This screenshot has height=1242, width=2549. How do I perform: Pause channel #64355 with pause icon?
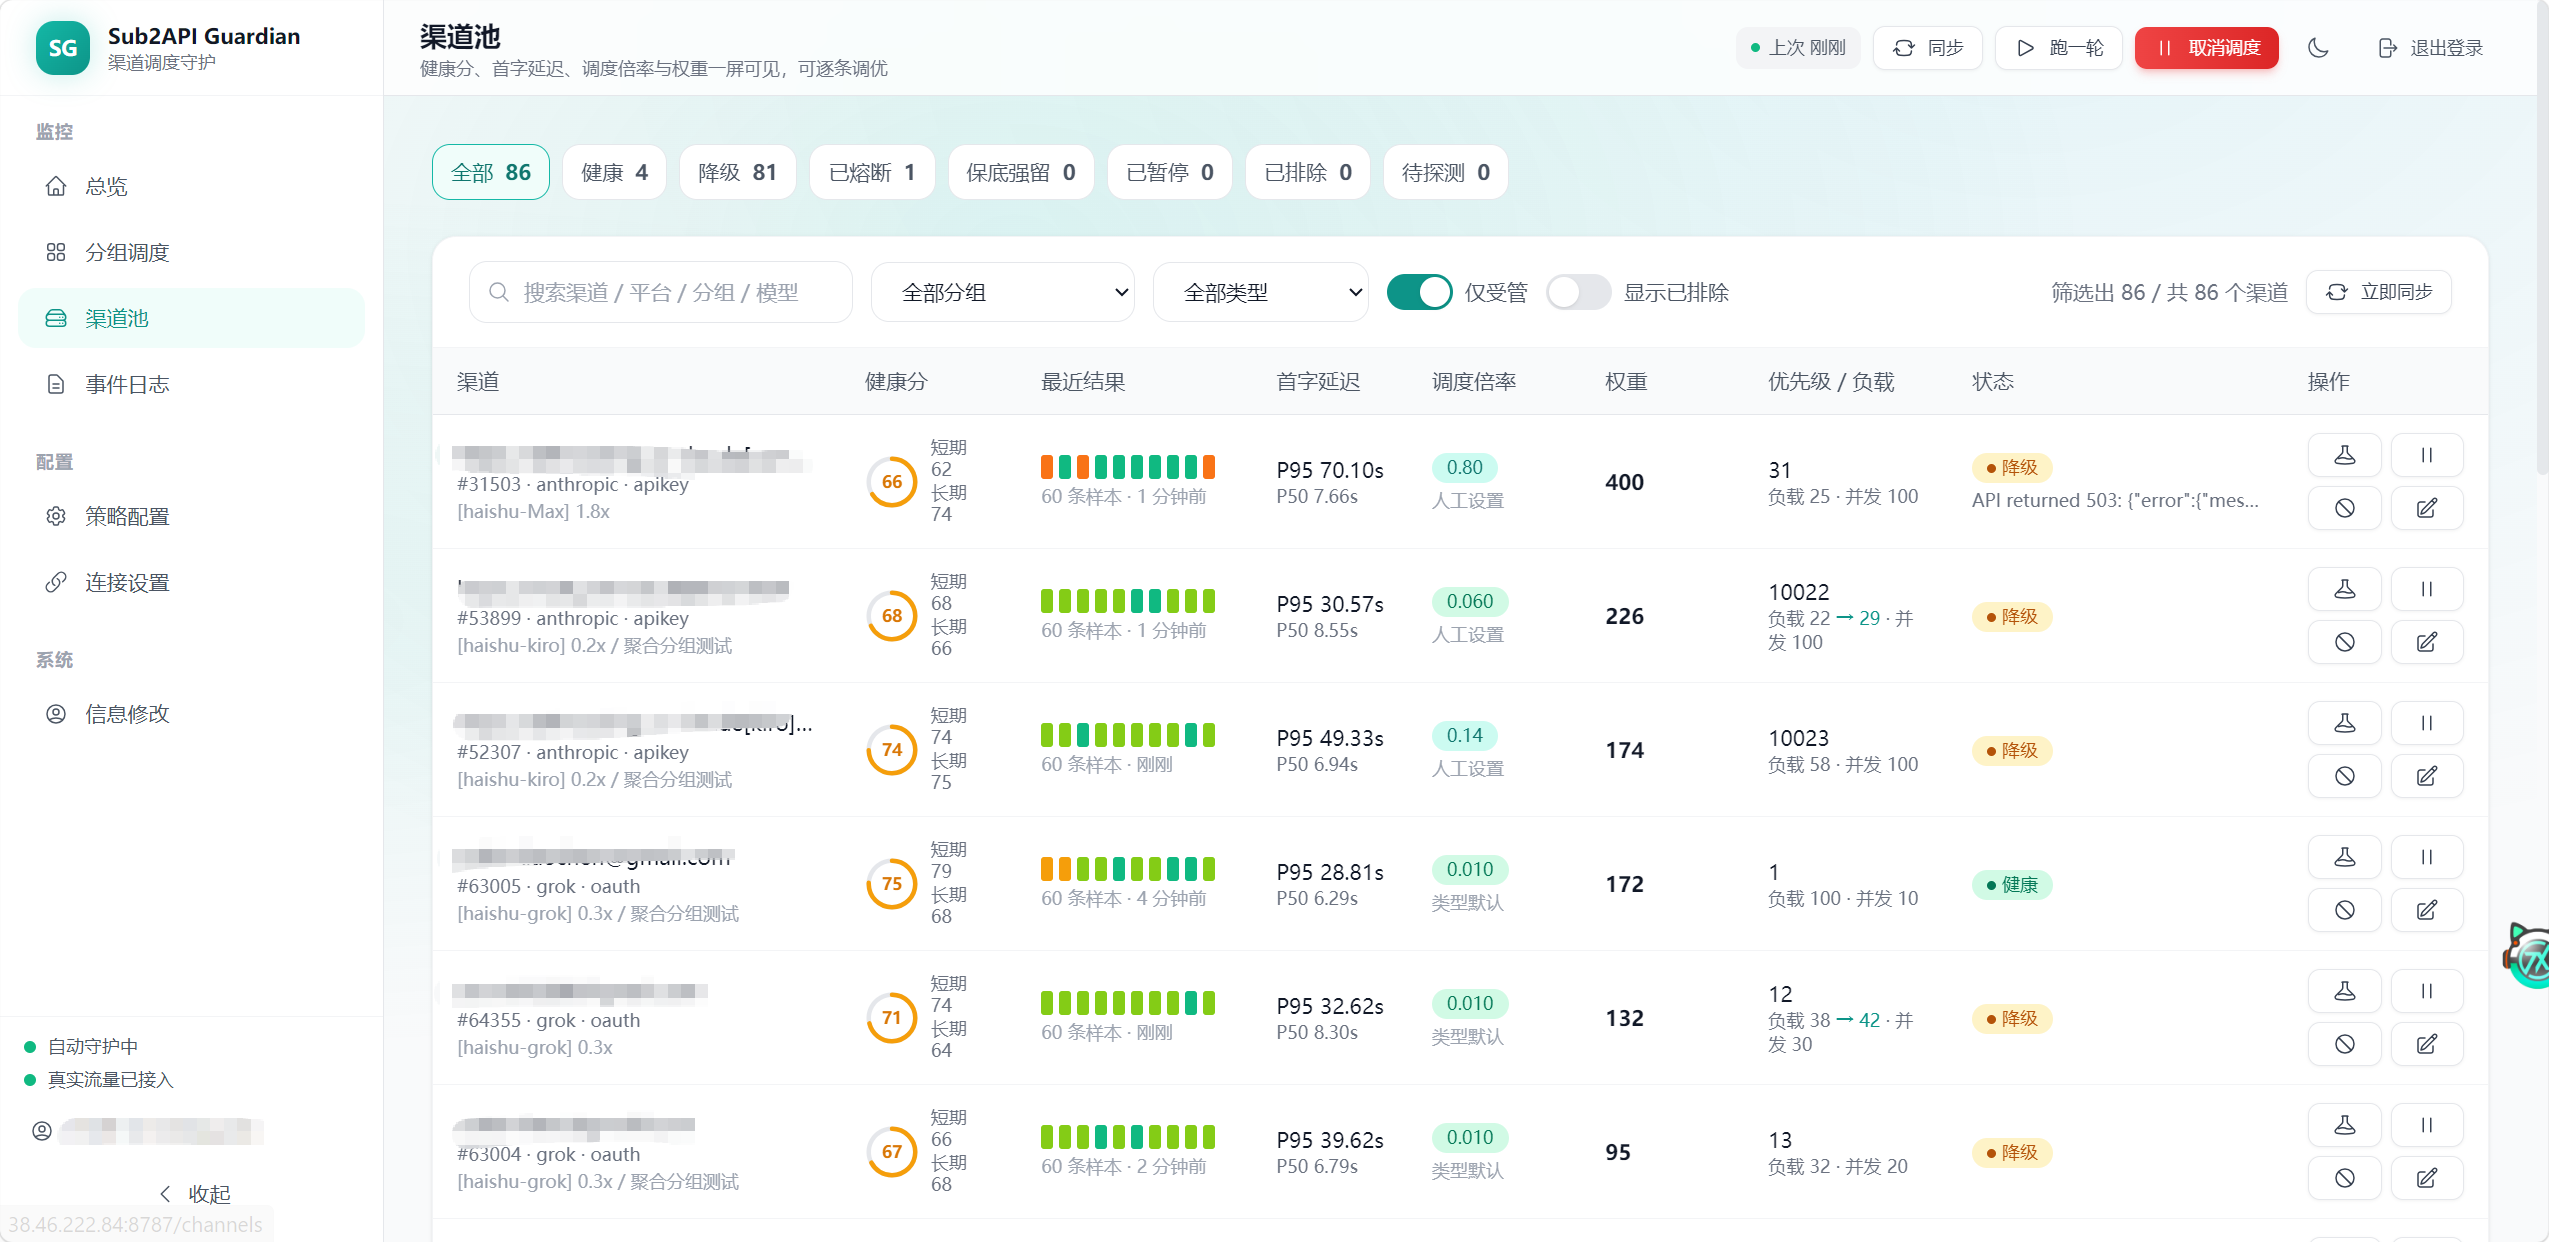coord(2426,991)
